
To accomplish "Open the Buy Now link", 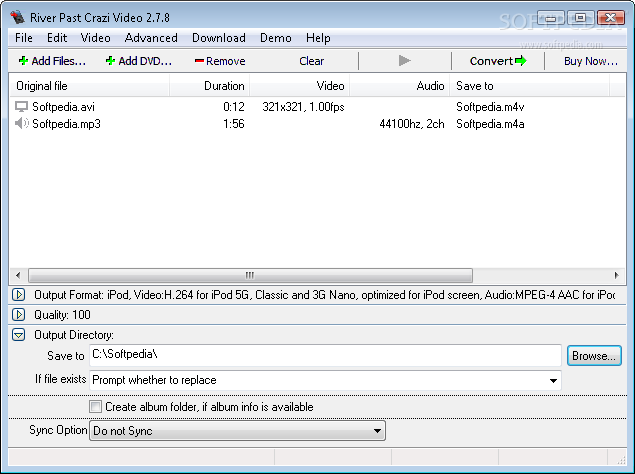I will pyautogui.click(x=591, y=61).
